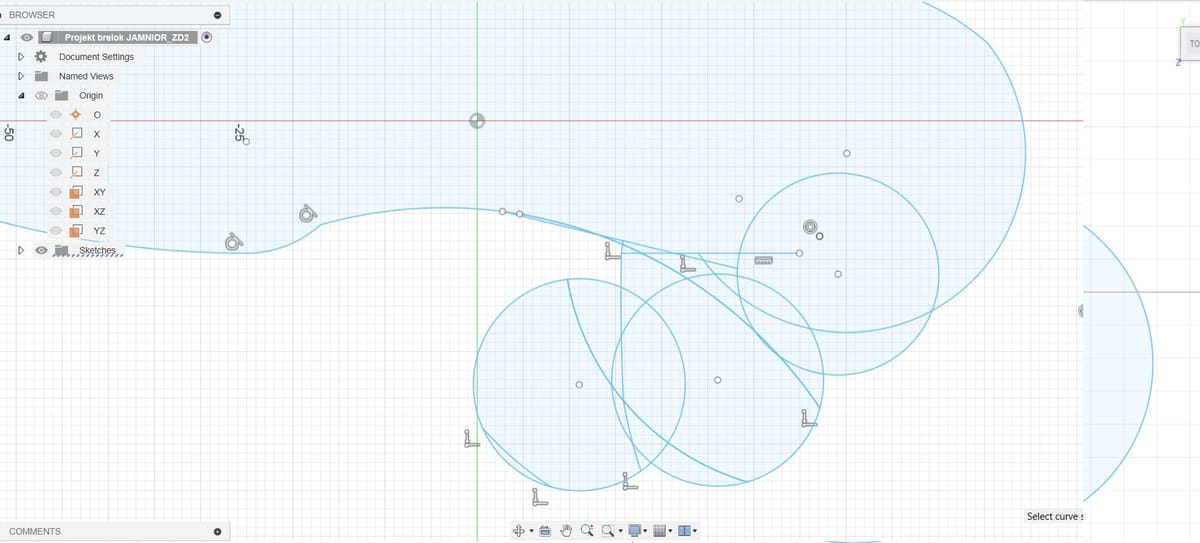
Task: Select the Origin tree item label
Action: click(91, 96)
